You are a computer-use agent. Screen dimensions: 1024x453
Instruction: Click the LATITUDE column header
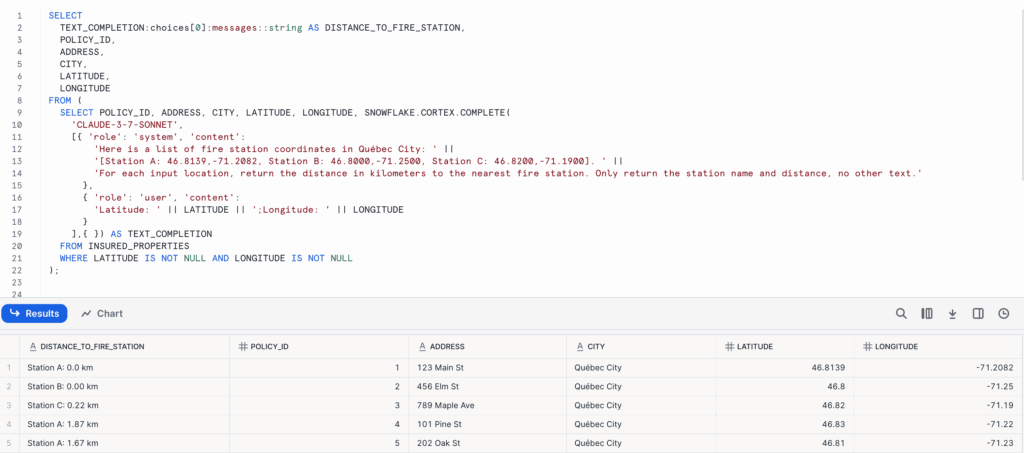(x=755, y=347)
